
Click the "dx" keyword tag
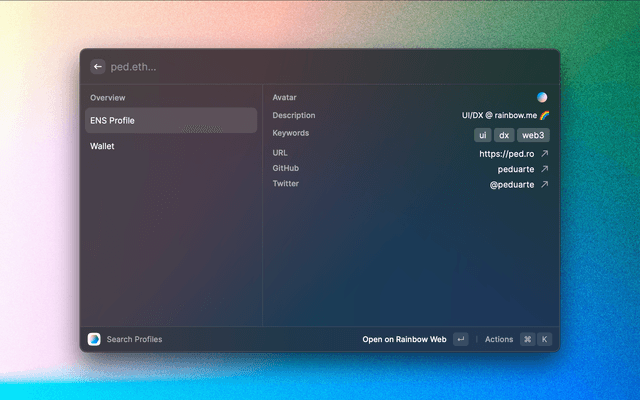504,135
